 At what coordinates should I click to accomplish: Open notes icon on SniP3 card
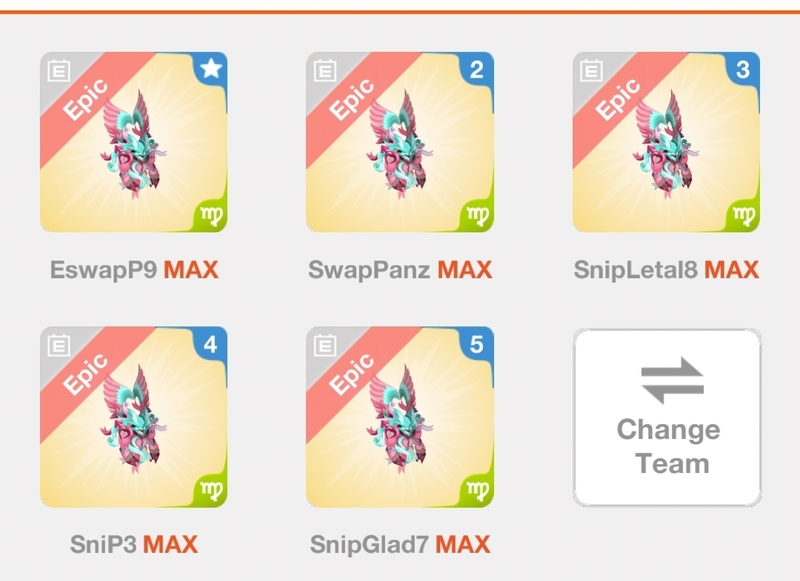(x=59, y=345)
